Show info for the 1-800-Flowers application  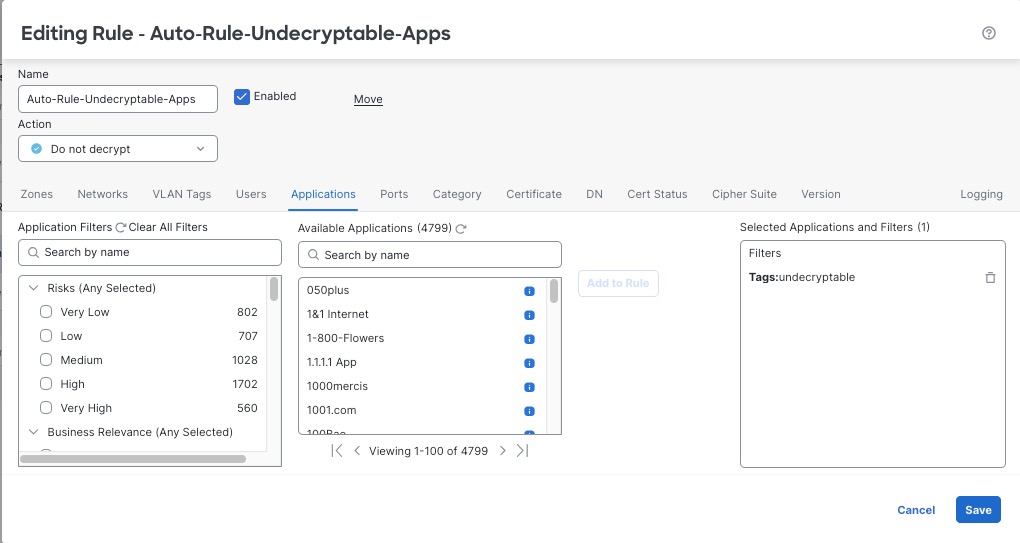(530, 339)
